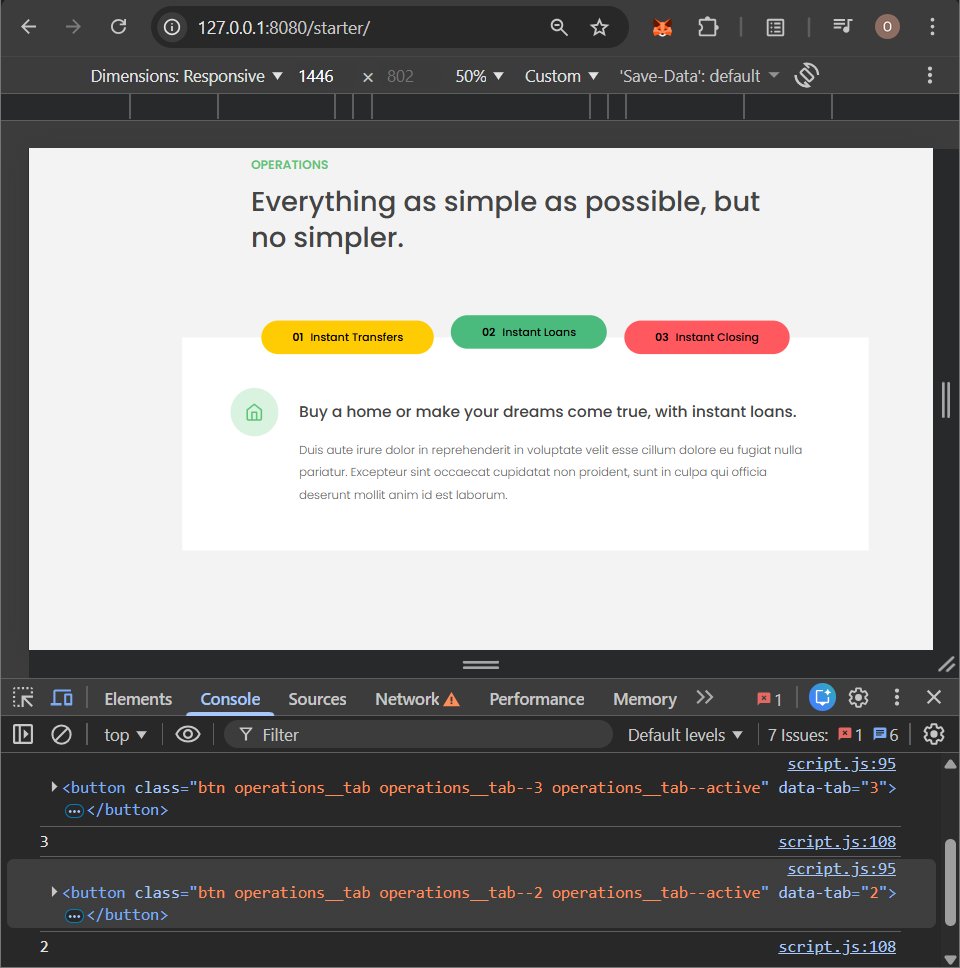Switch to the Sources tab
This screenshot has width=960, height=968.
(x=317, y=698)
